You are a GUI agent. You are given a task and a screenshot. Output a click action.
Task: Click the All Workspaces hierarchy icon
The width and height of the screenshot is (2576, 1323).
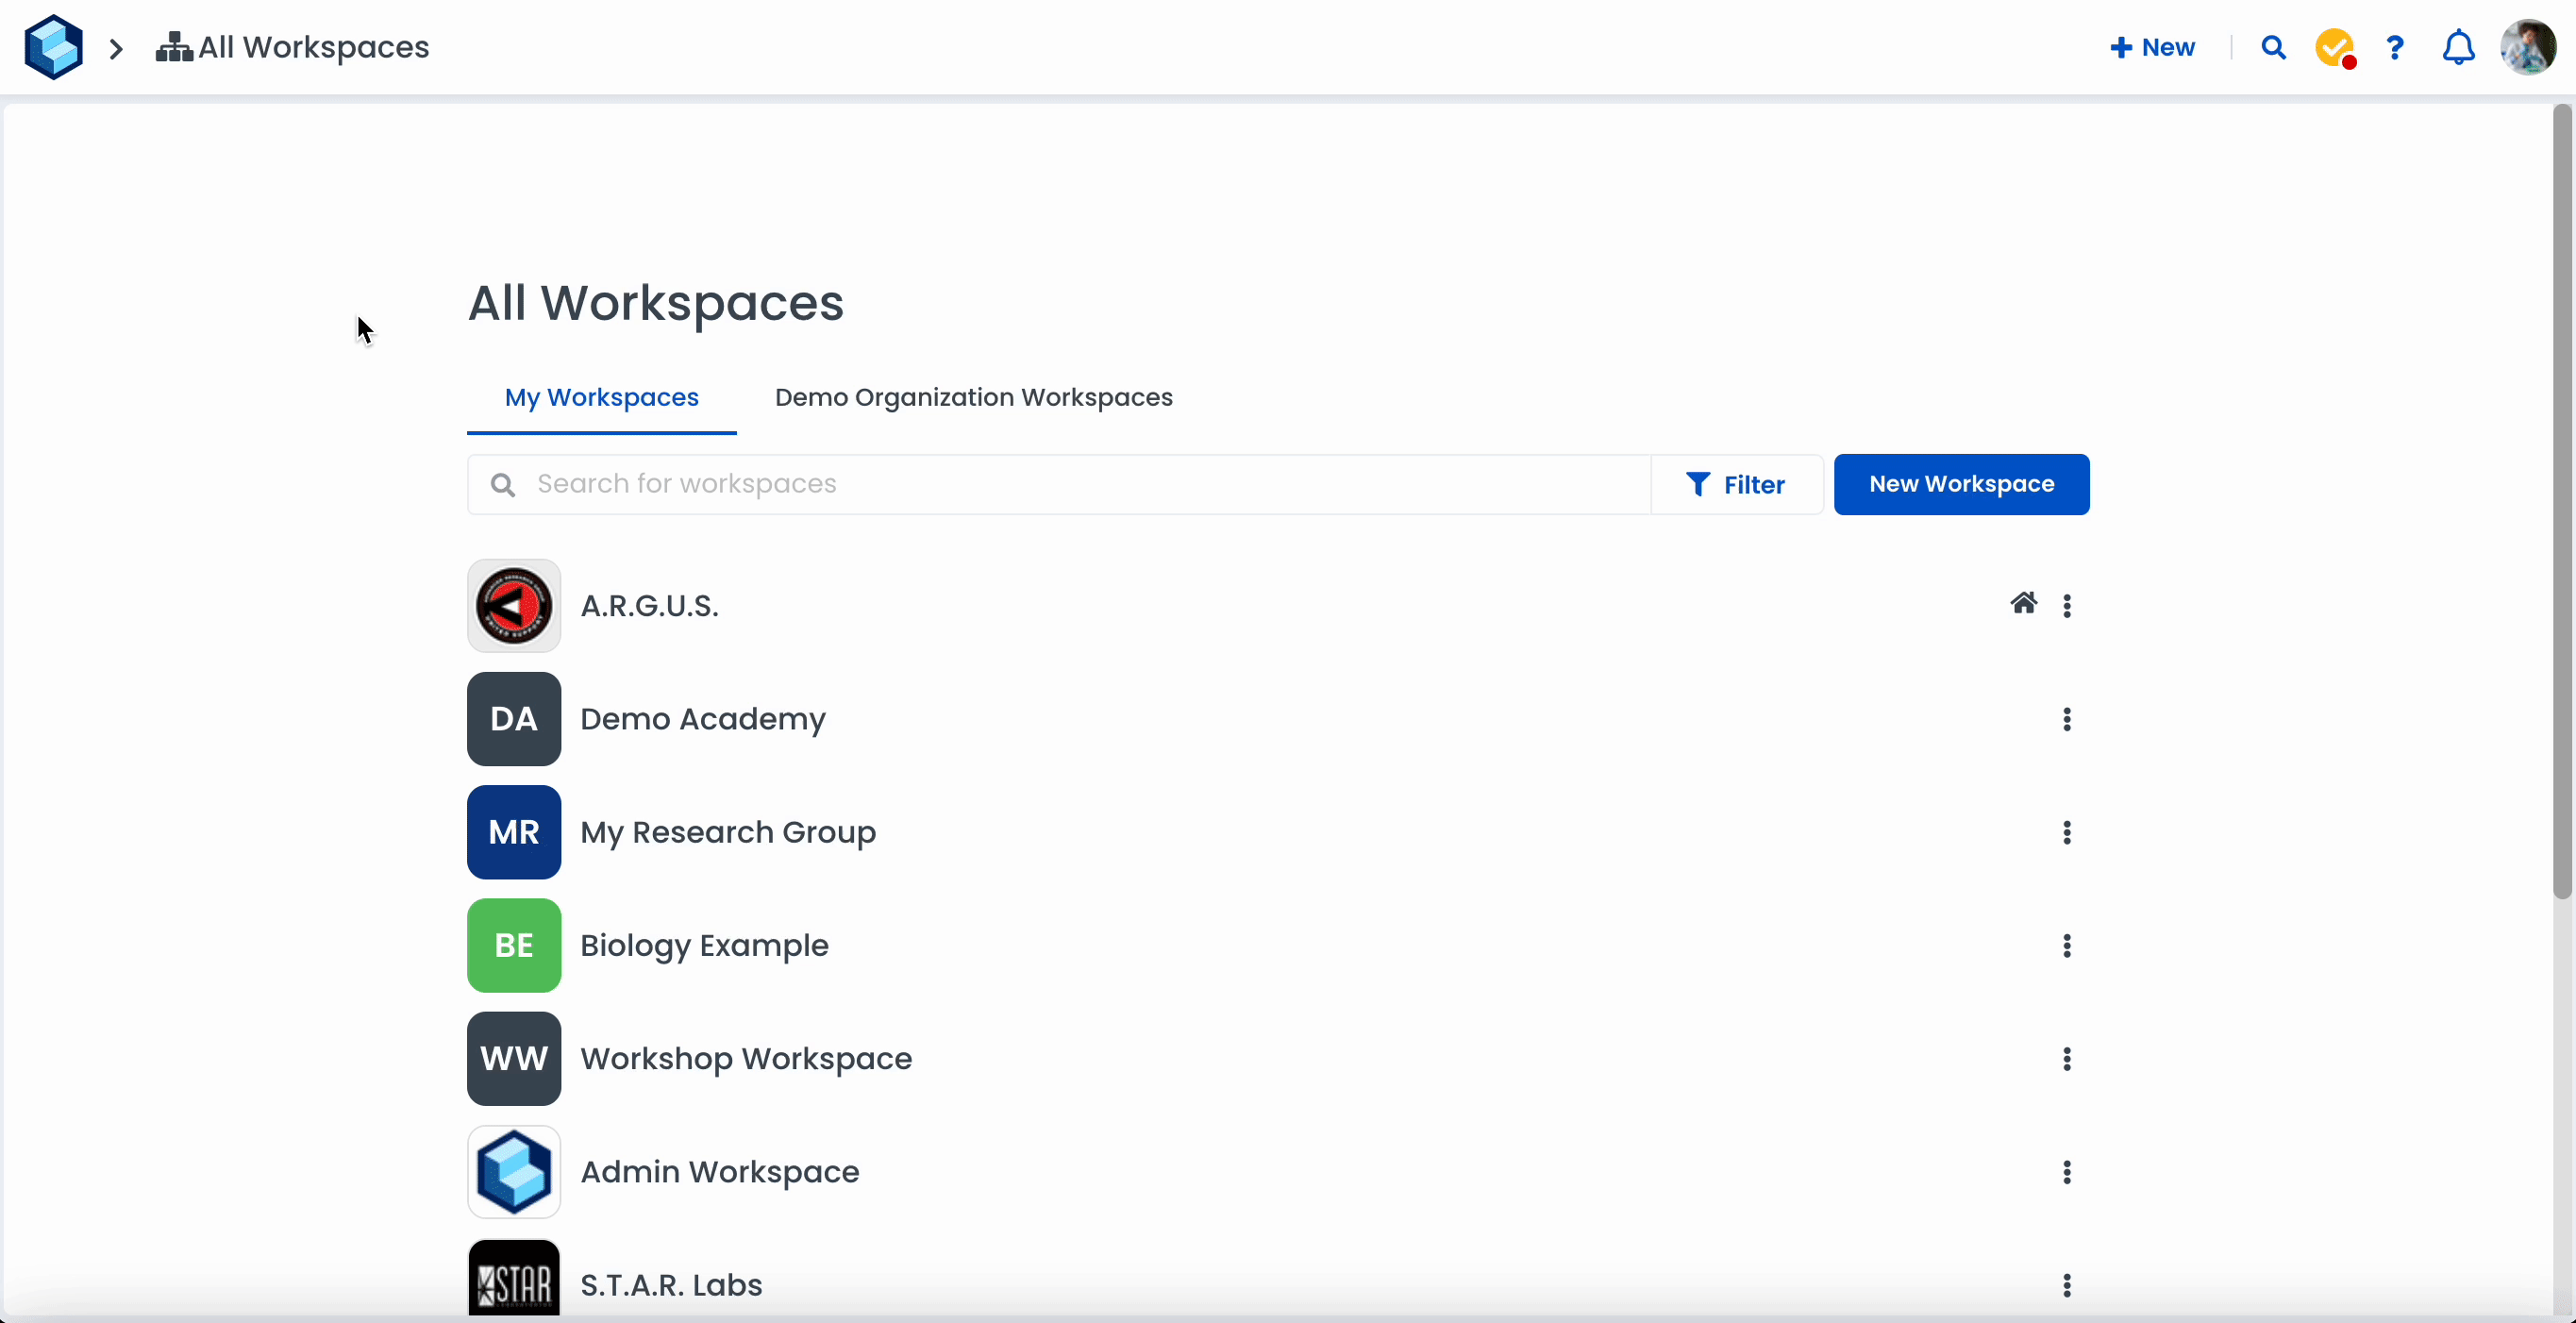point(174,47)
